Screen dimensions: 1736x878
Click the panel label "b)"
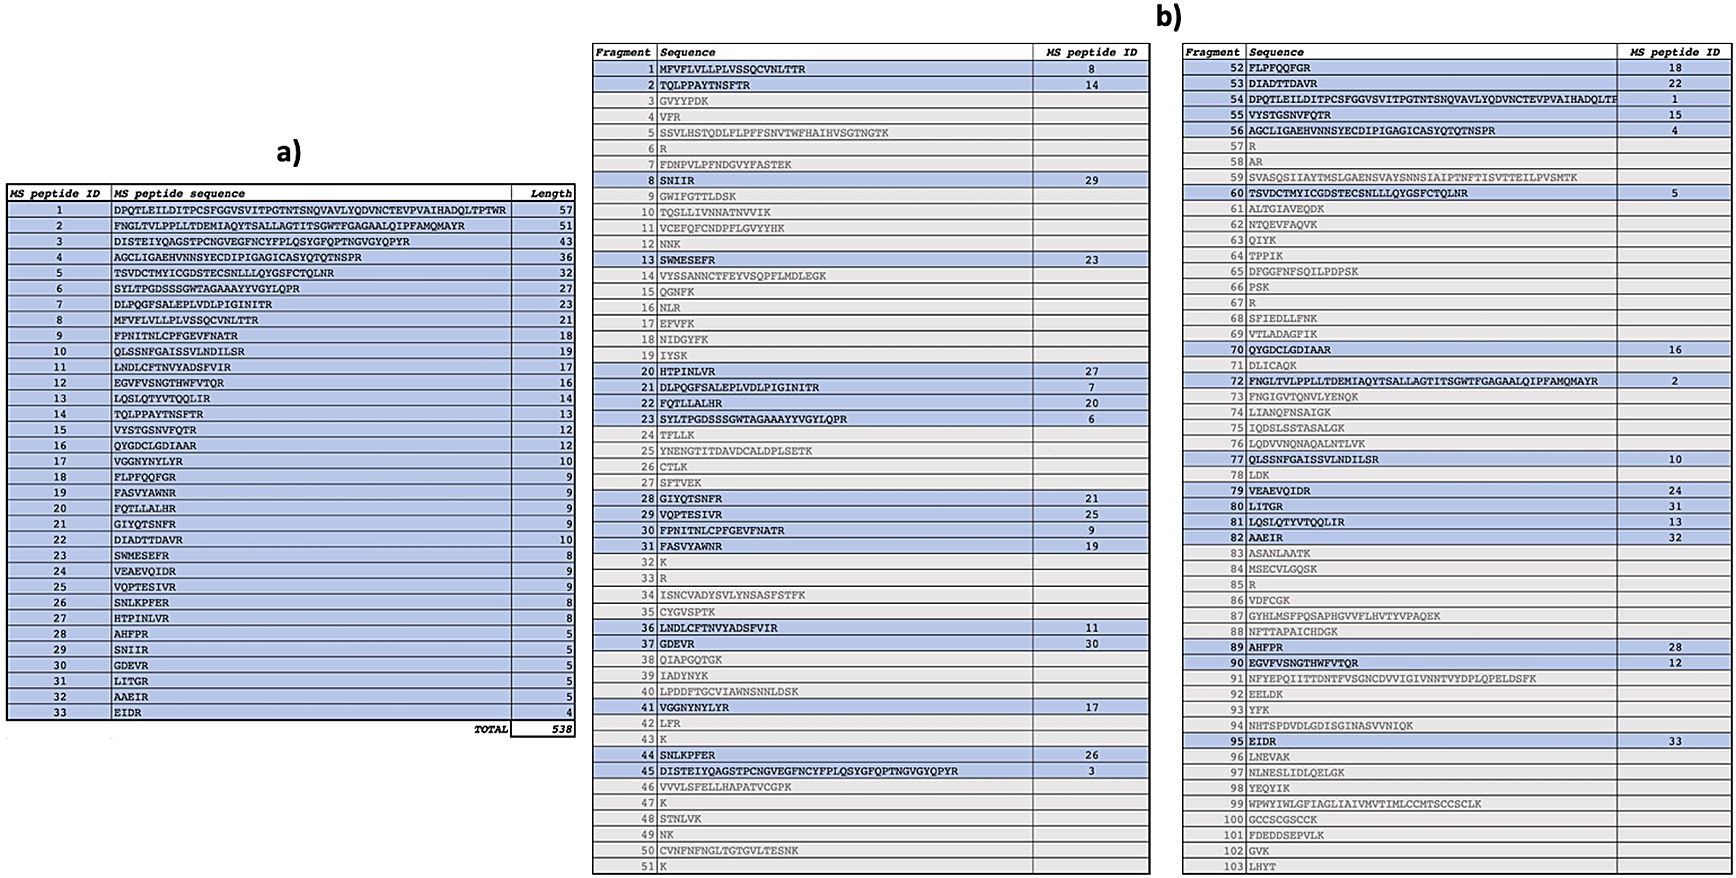(x=1168, y=16)
